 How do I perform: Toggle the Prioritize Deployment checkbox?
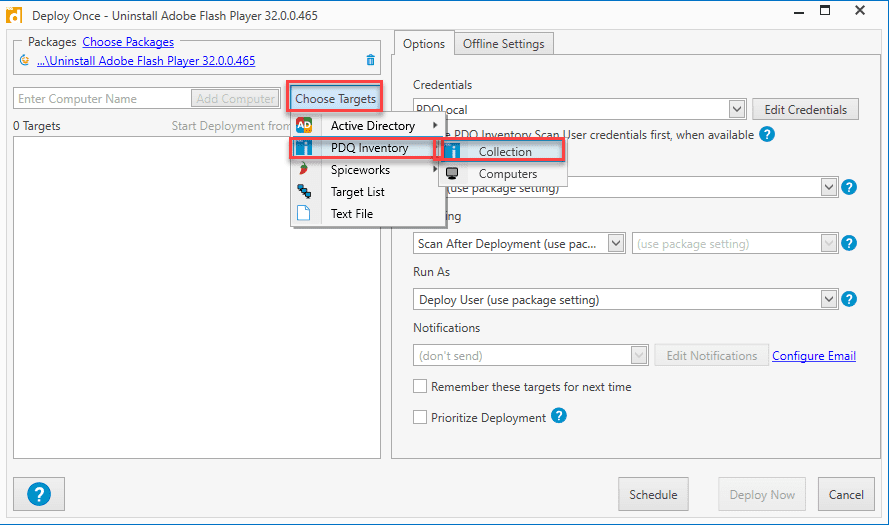point(420,417)
